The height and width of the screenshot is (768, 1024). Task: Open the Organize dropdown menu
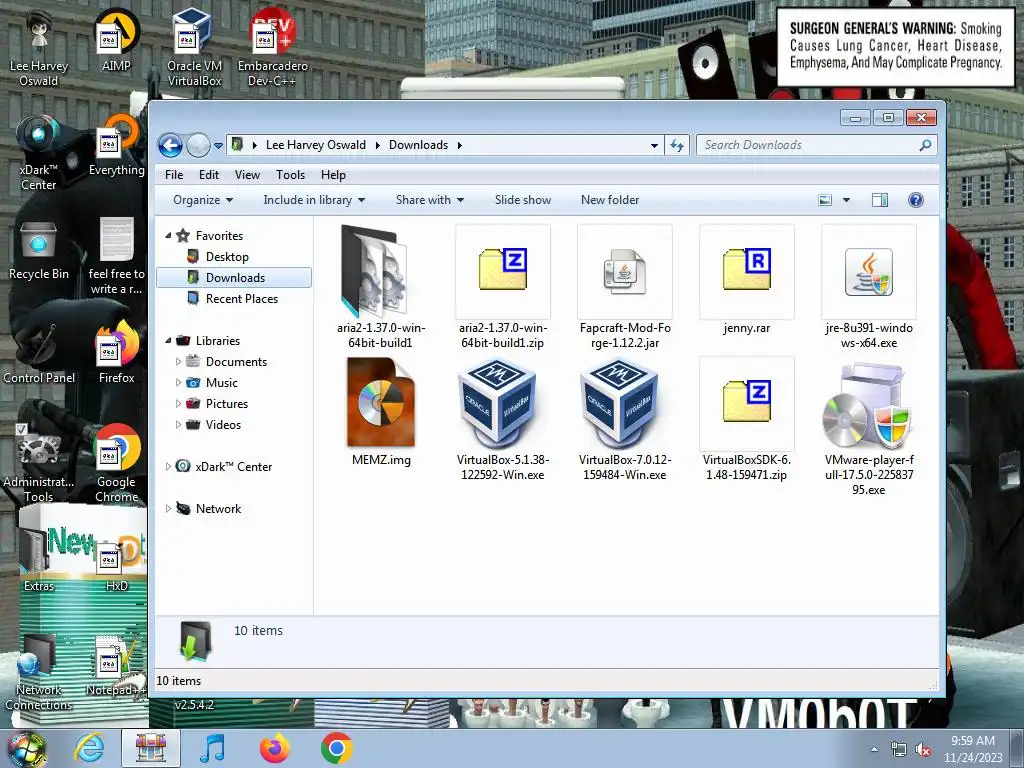tap(203, 200)
